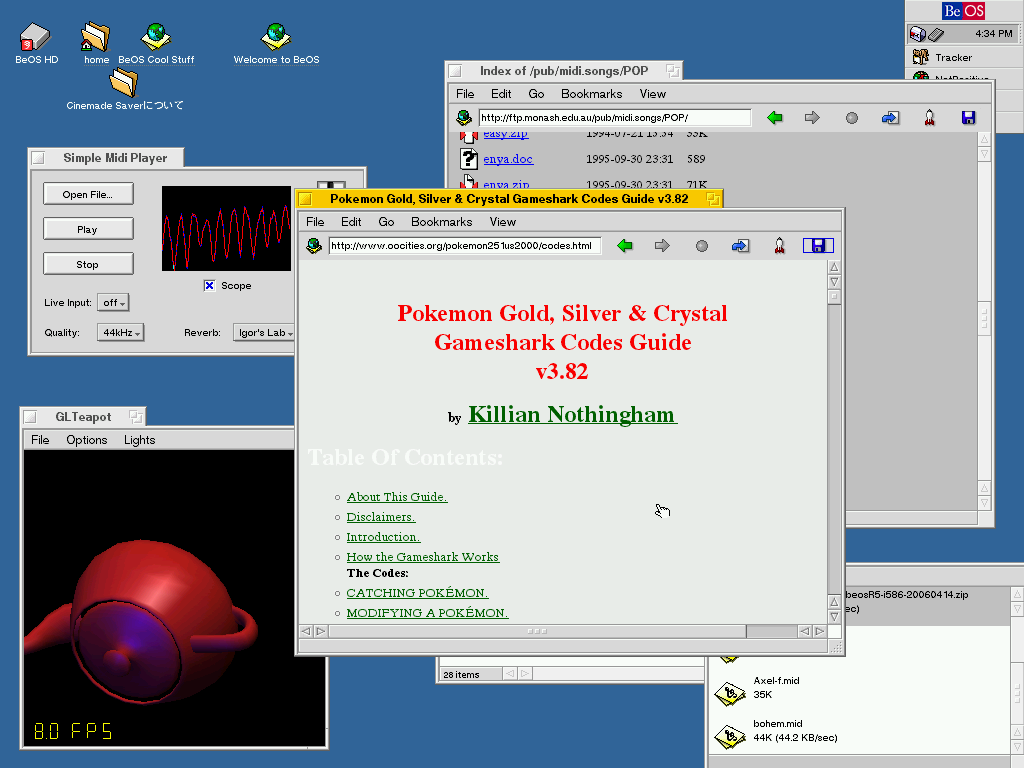Click the stop button in the Index of POP window
1024x768 pixels.
tap(852, 118)
